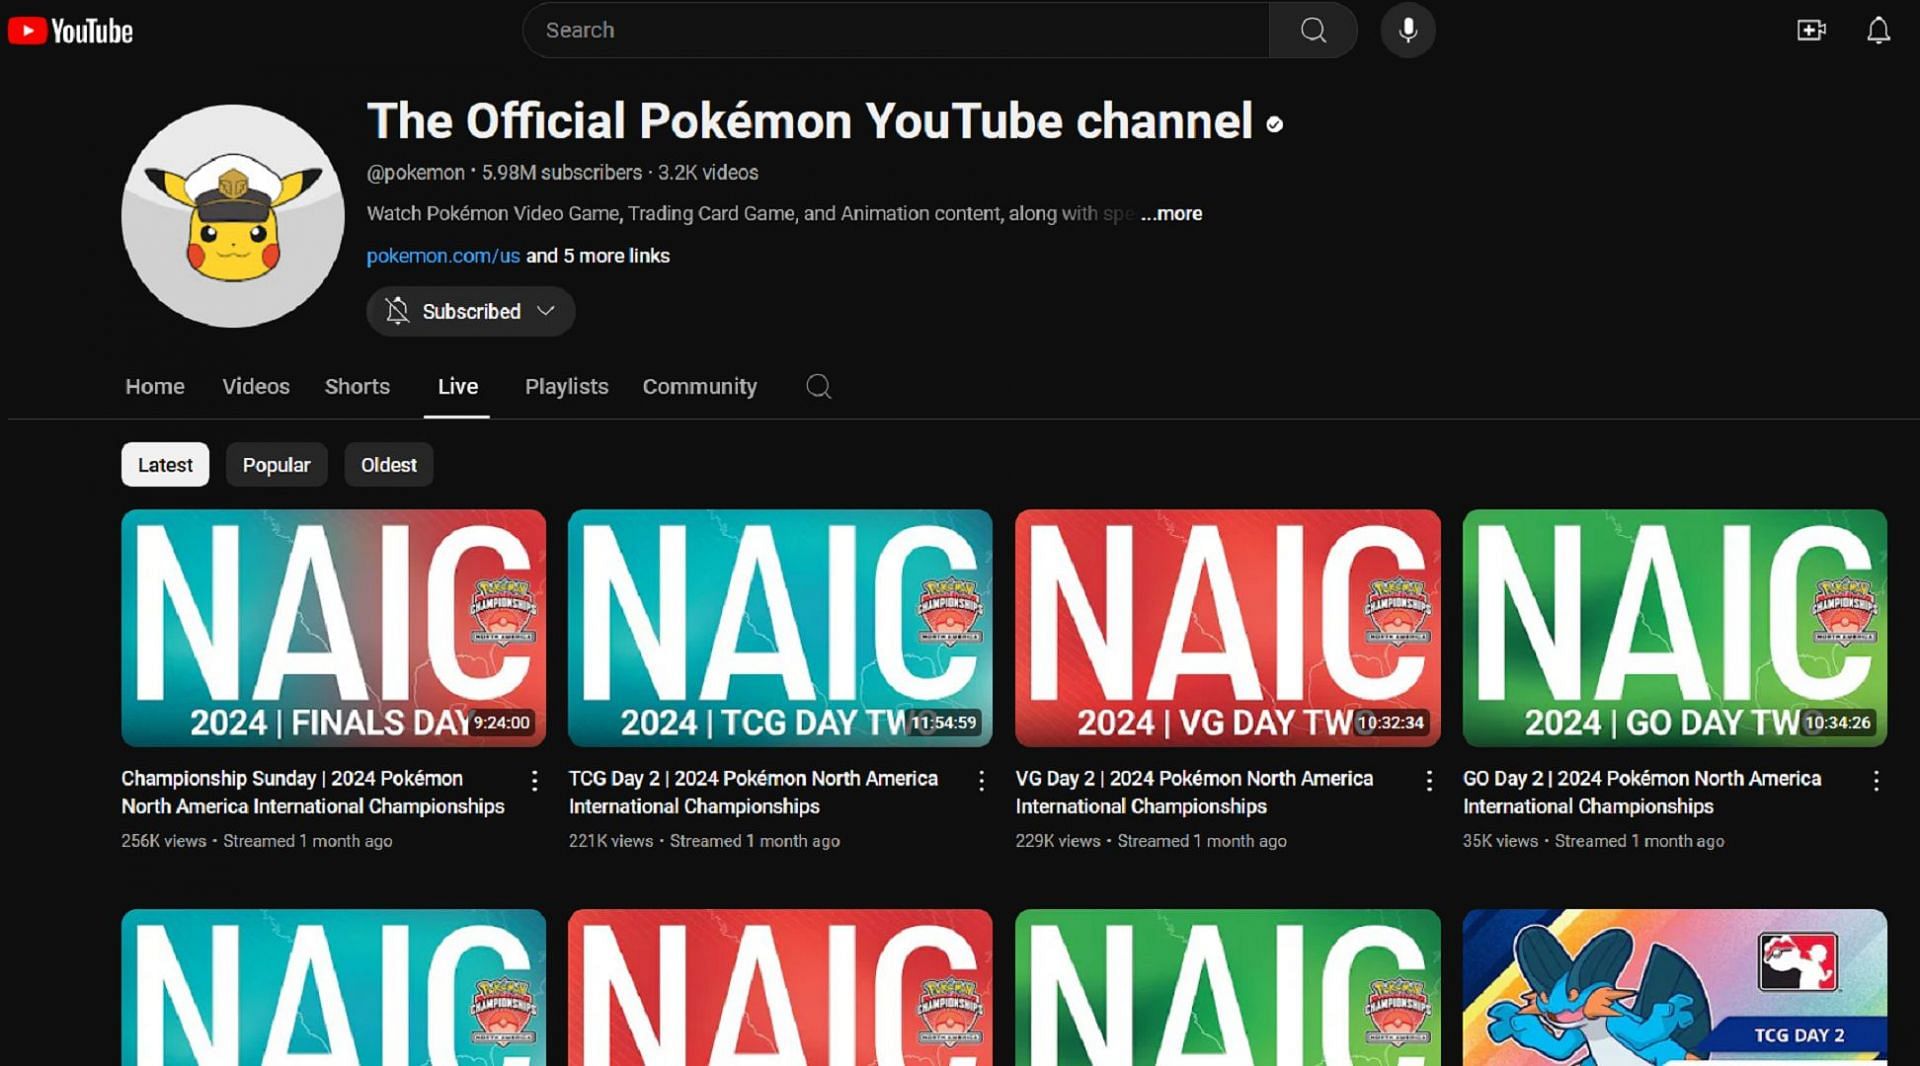1920x1066 pixels.
Task: Open the Swampert TCG Day 2 thumbnail
Action: tap(1674, 987)
